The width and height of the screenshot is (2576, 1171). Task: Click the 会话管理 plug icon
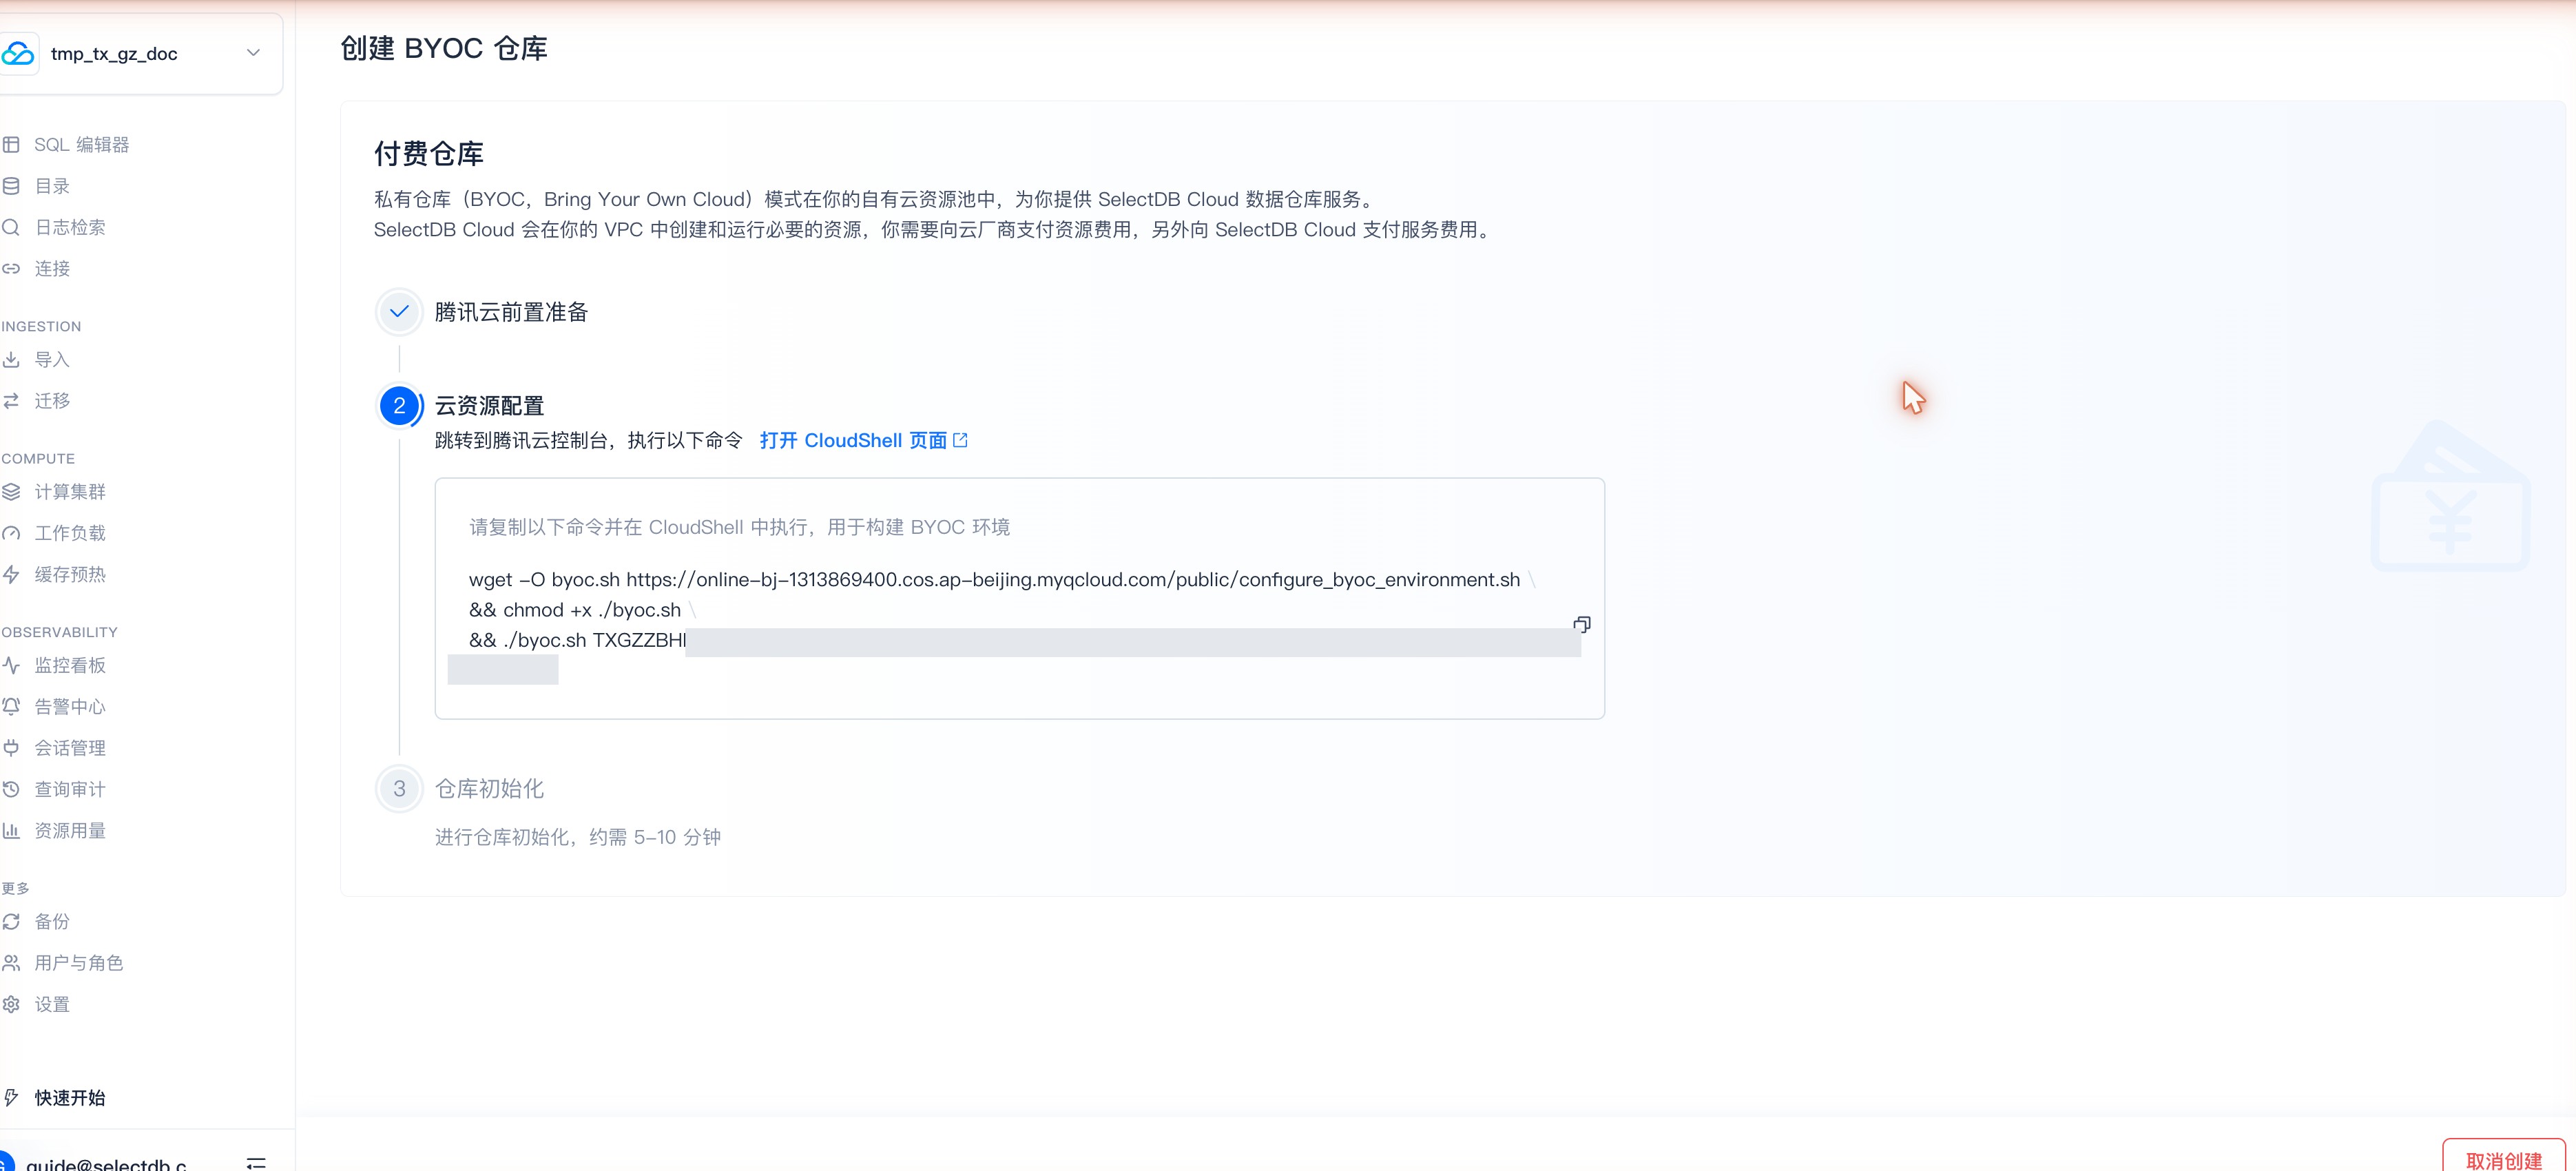point(11,747)
